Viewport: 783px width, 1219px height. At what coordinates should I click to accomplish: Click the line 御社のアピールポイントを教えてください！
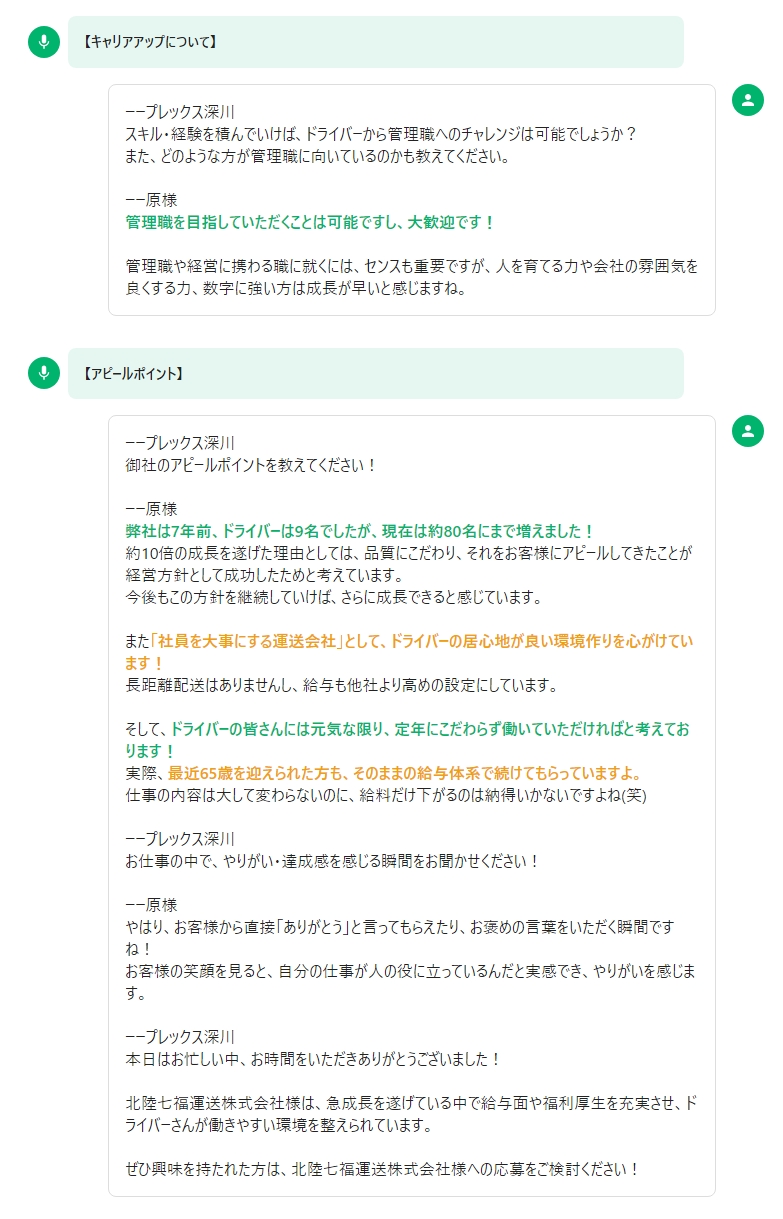(x=251, y=465)
